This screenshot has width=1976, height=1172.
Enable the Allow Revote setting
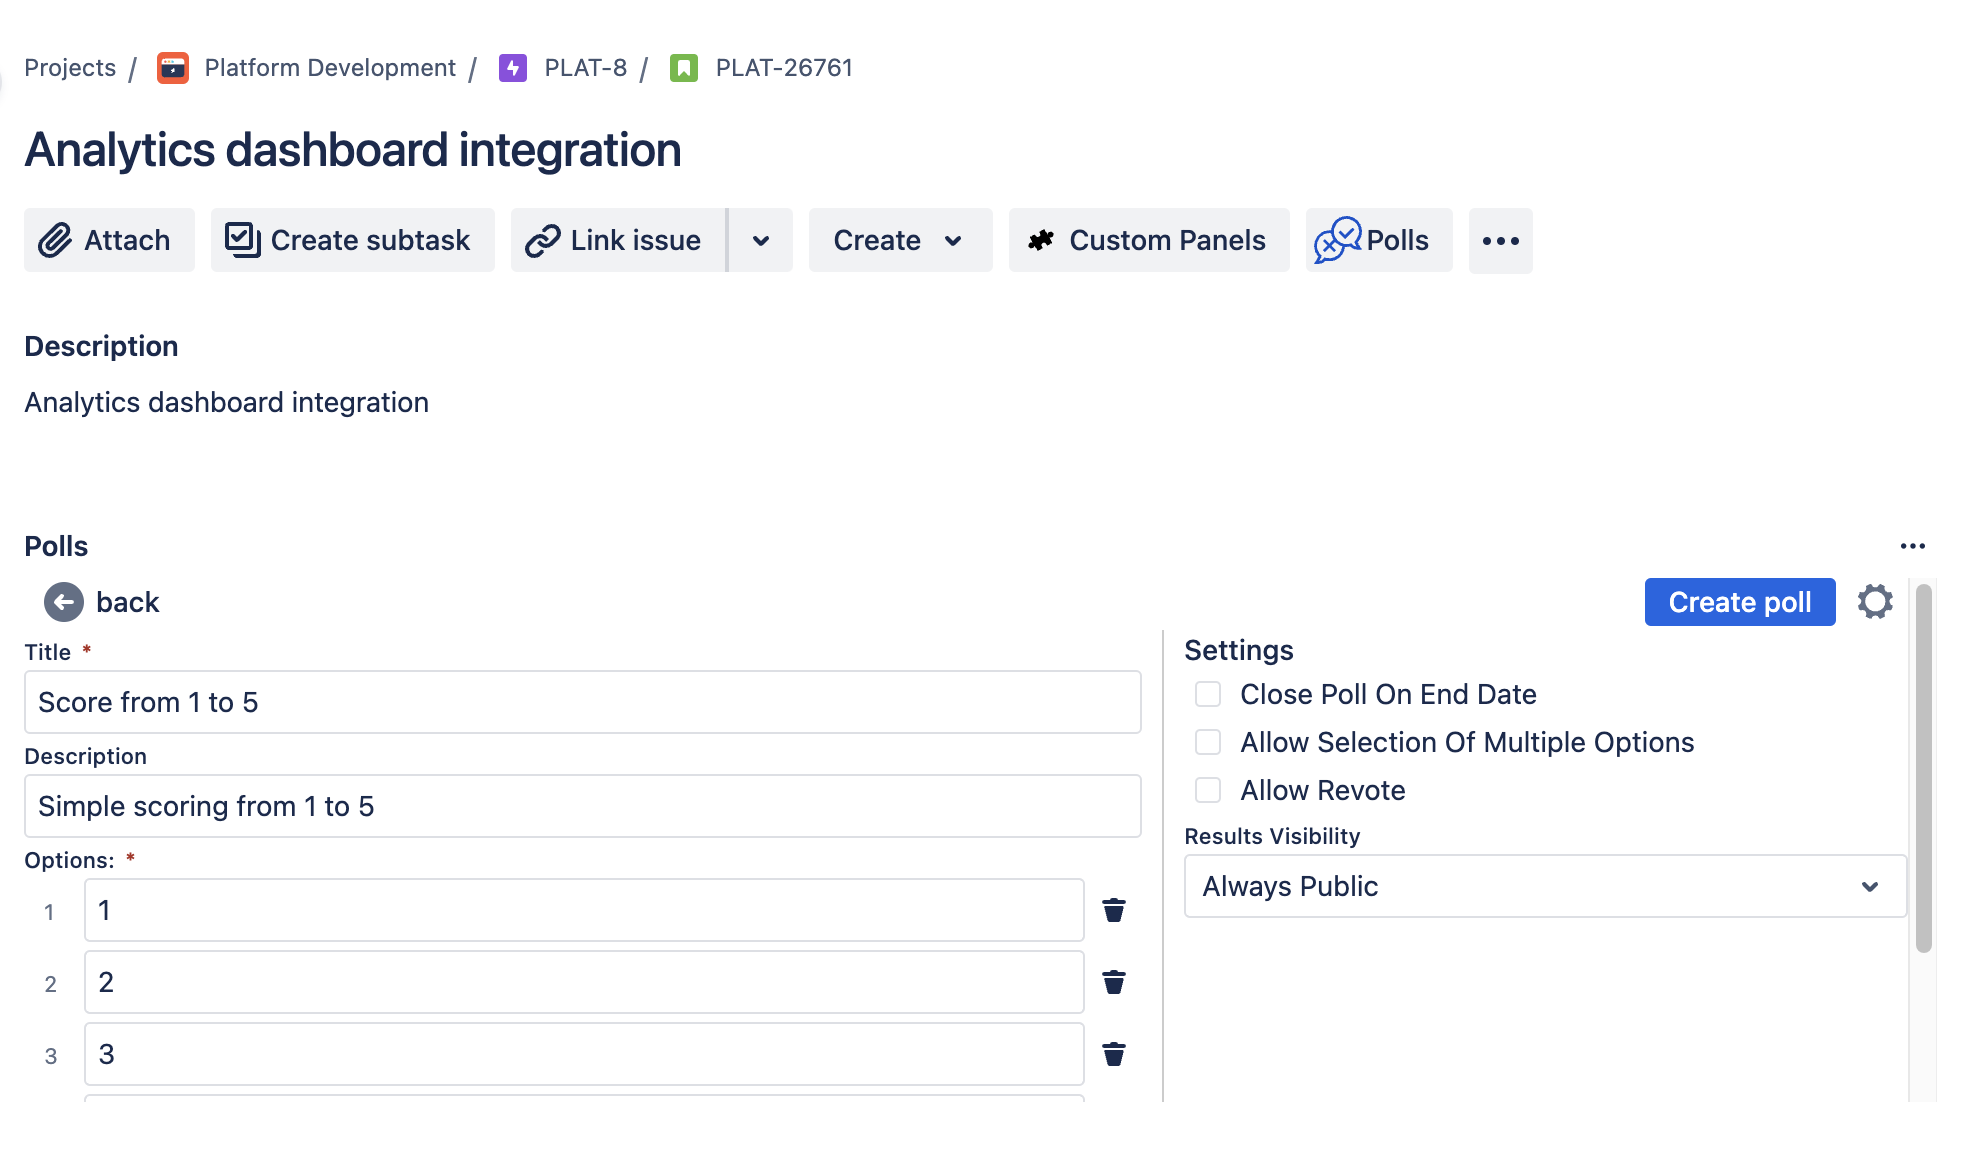point(1207,790)
